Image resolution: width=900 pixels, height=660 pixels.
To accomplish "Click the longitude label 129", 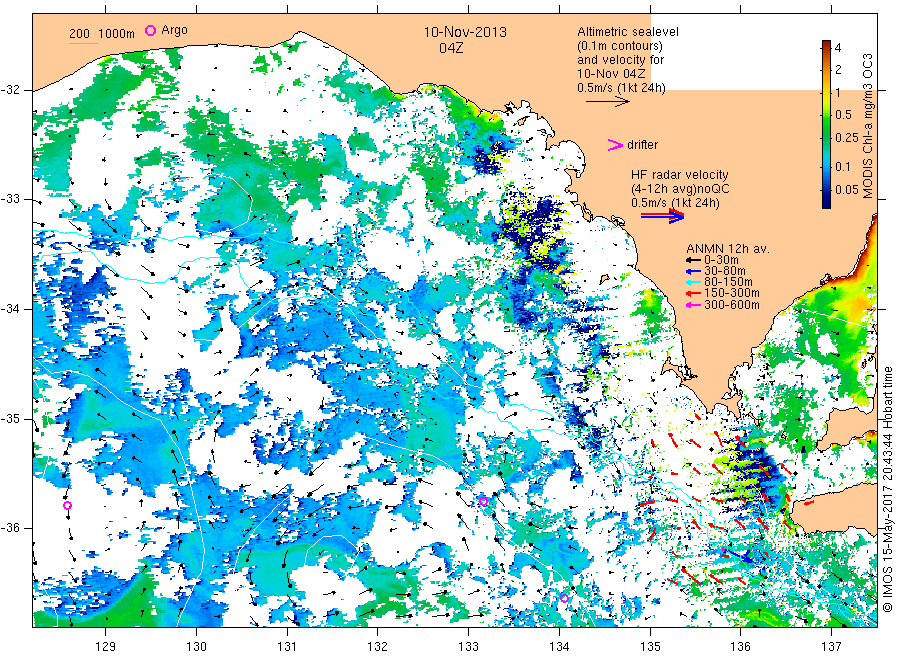I will pos(106,647).
